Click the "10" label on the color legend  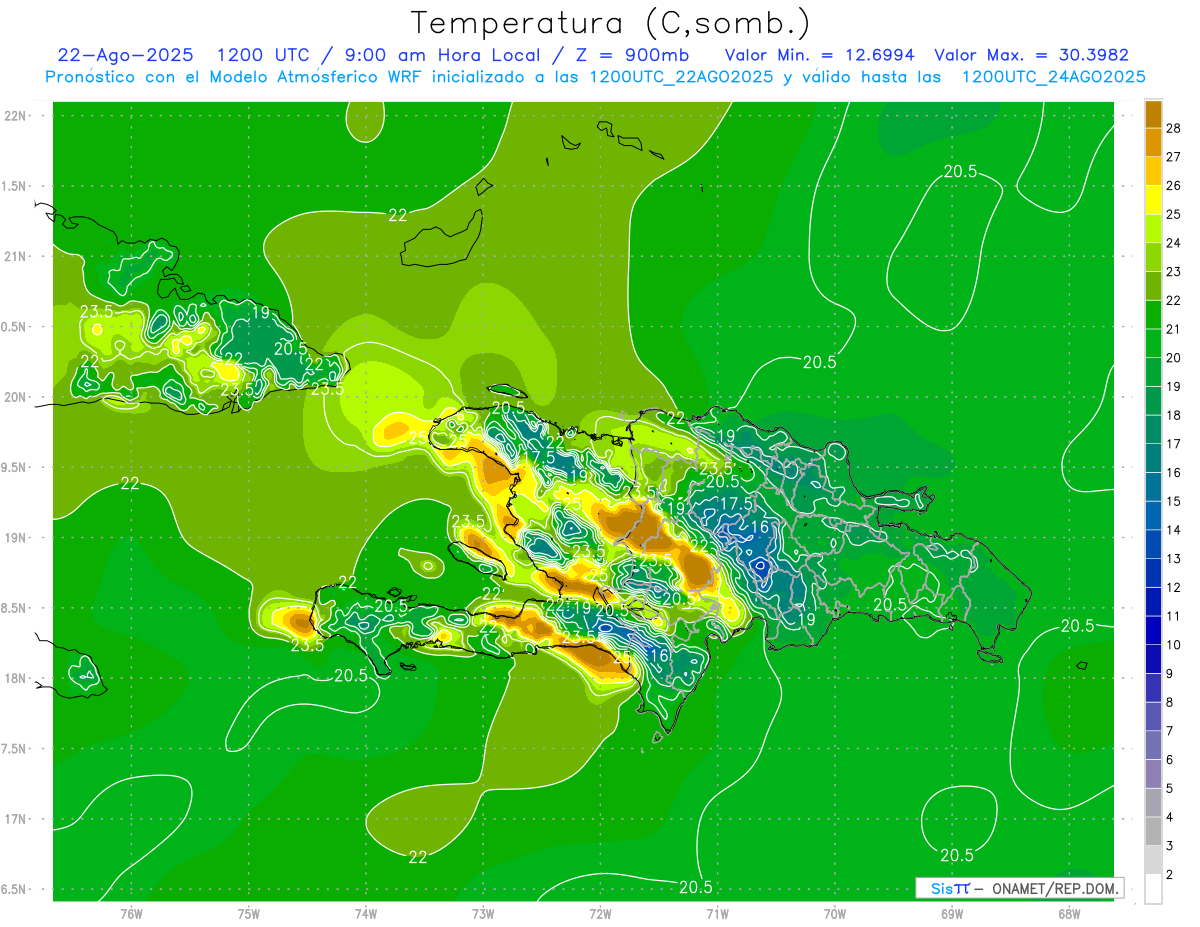tap(1174, 645)
